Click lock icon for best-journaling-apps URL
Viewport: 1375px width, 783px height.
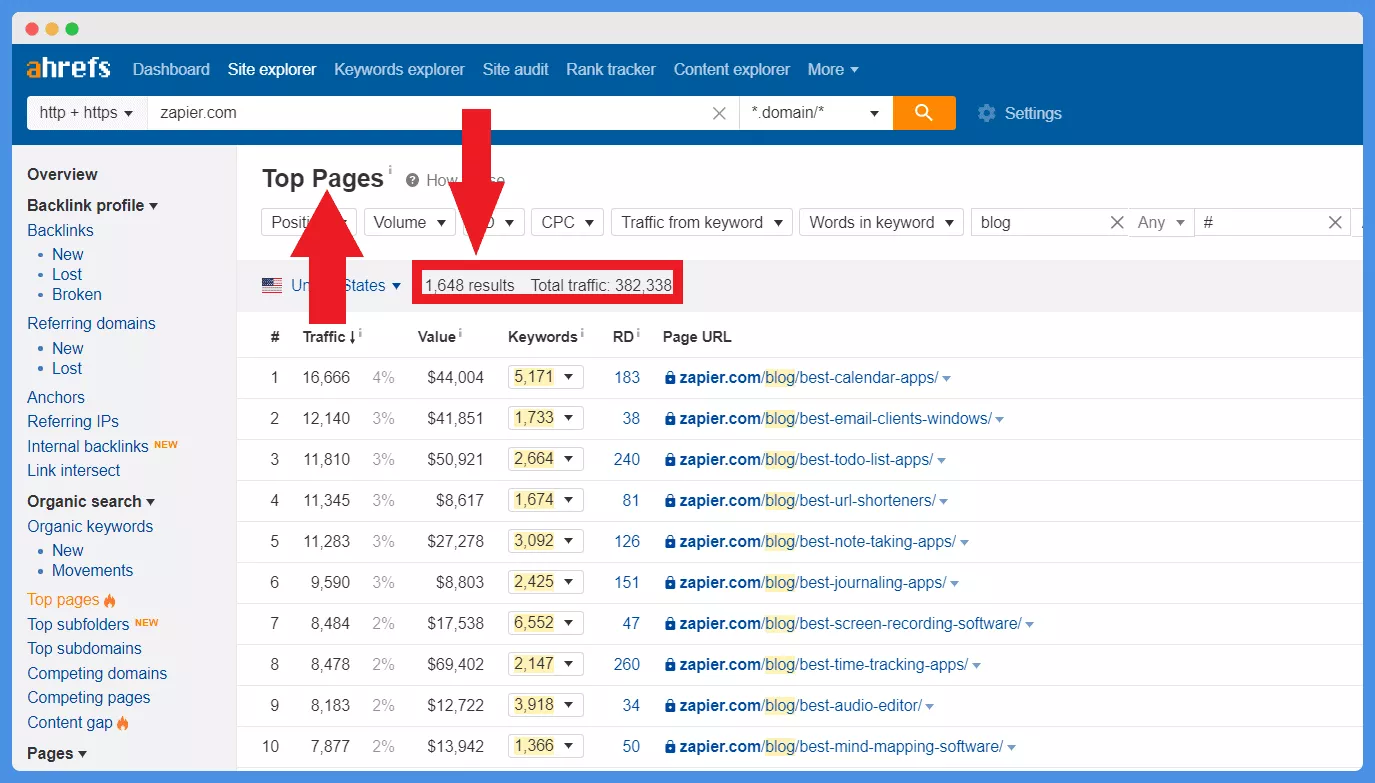pos(670,583)
